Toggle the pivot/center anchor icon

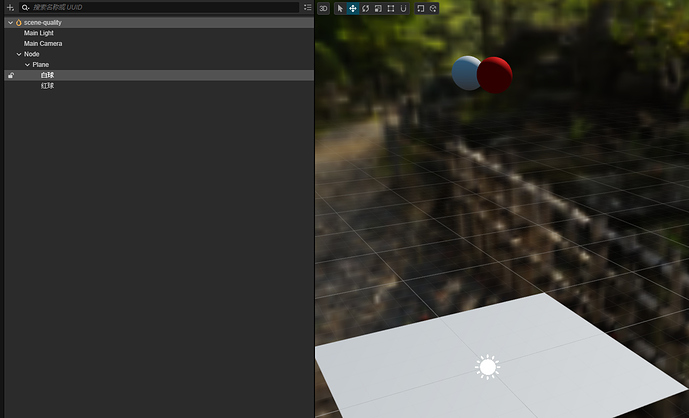point(421,8)
